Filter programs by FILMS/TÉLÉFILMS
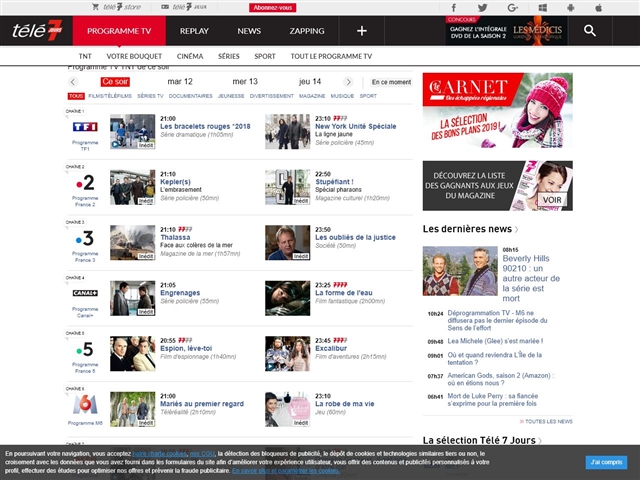This screenshot has width=640, height=480. point(110,96)
